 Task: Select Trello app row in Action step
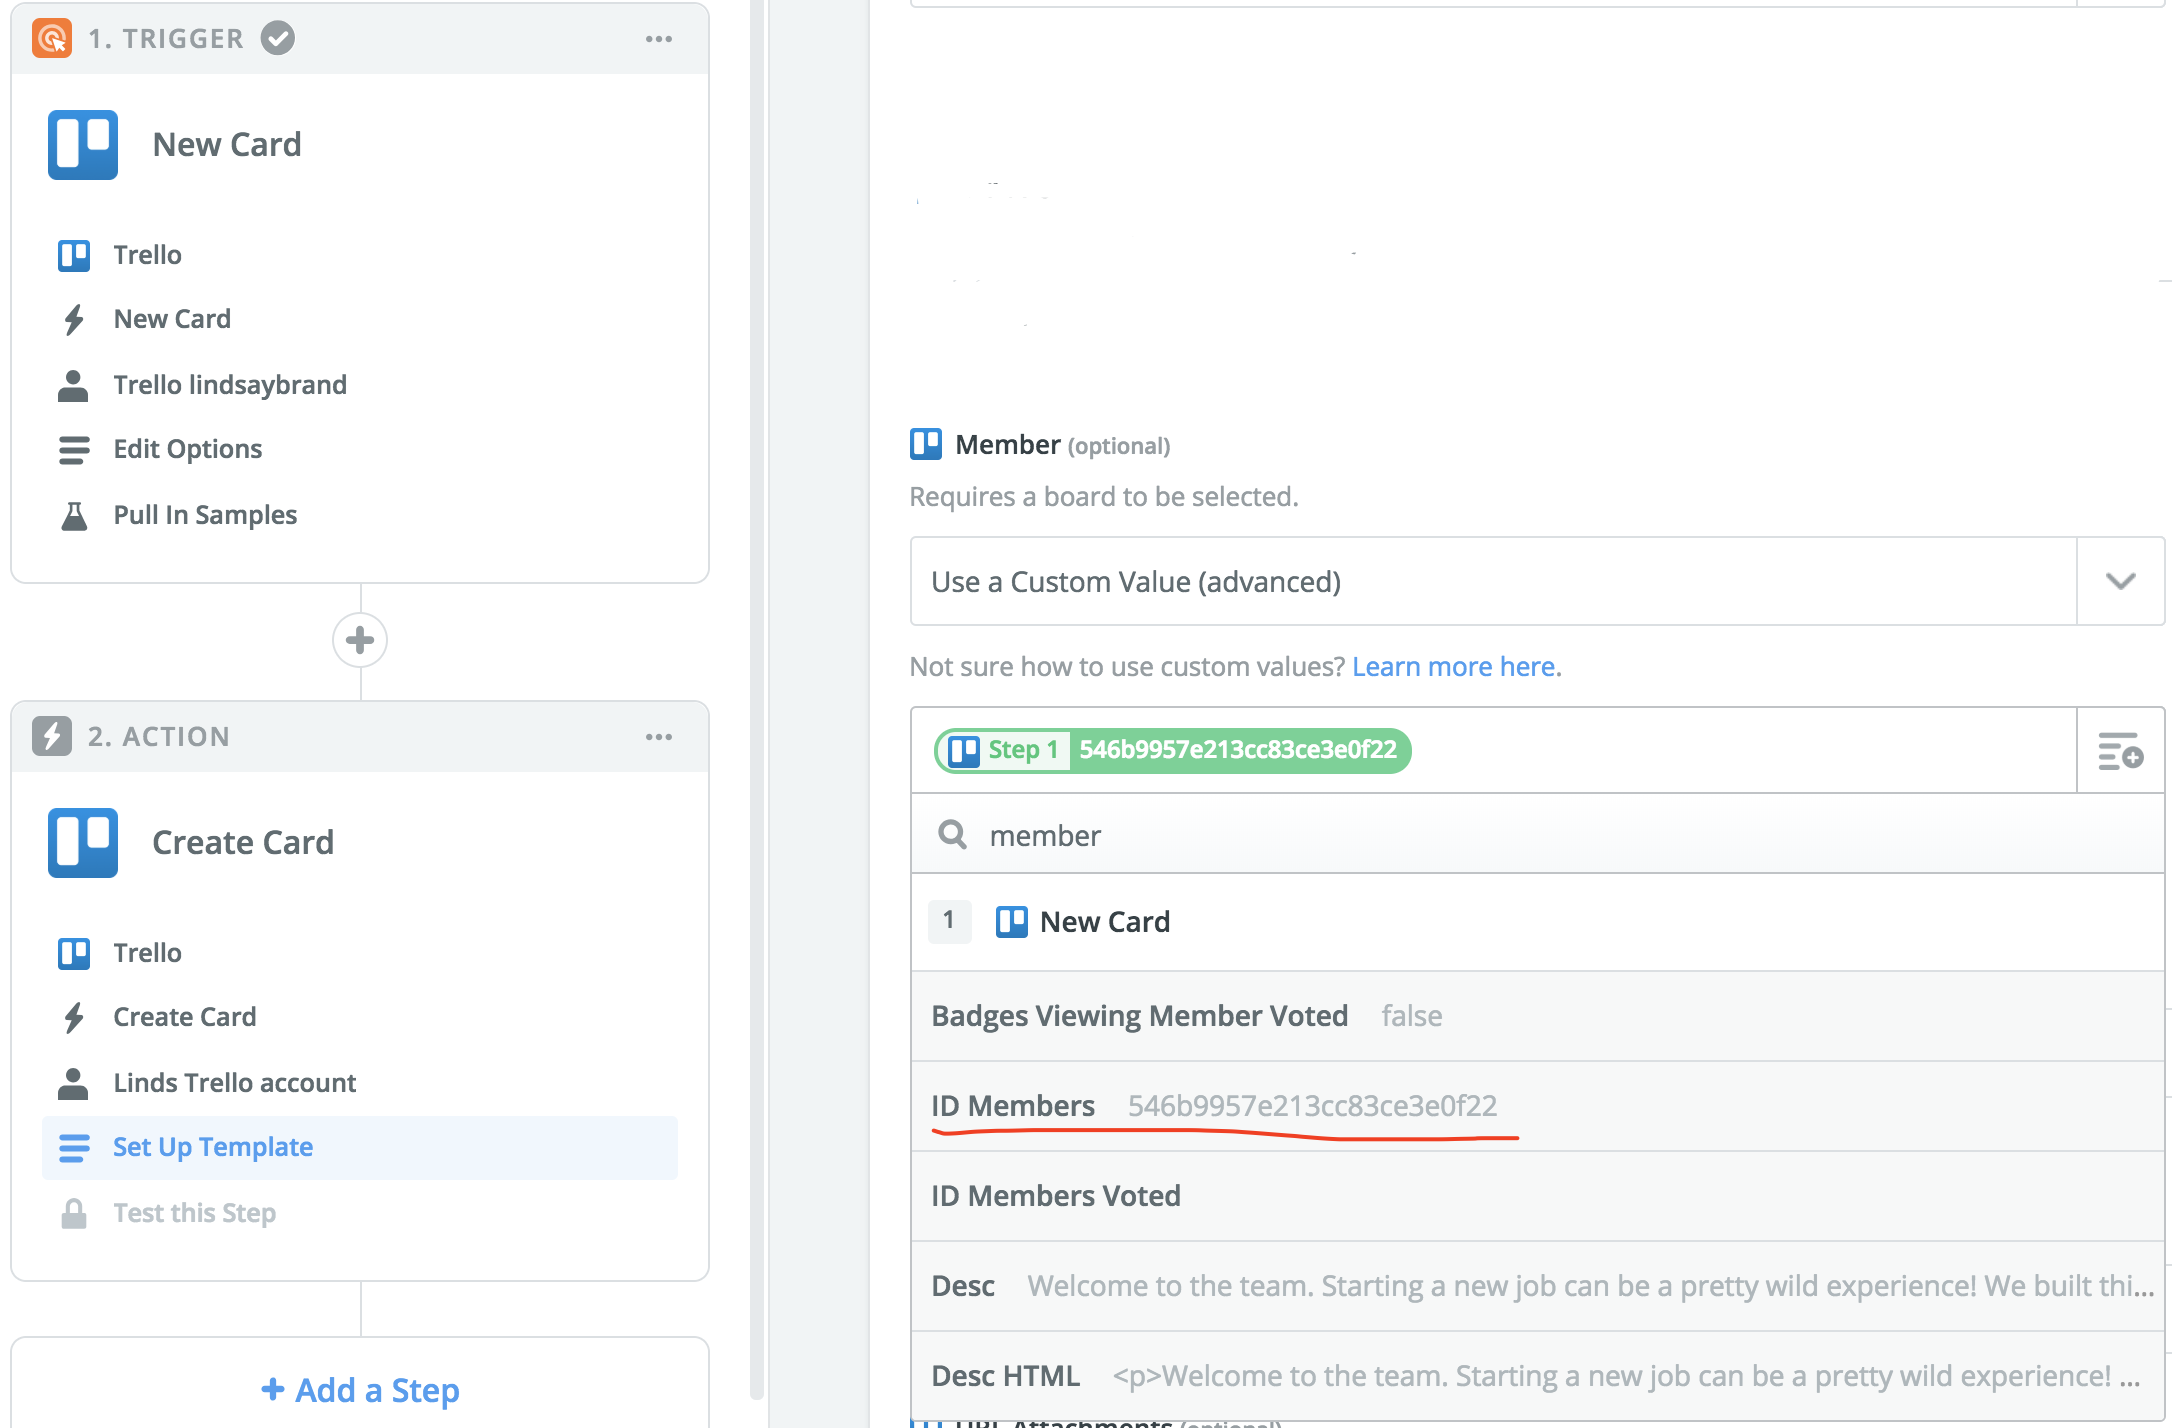click(360, 953)
